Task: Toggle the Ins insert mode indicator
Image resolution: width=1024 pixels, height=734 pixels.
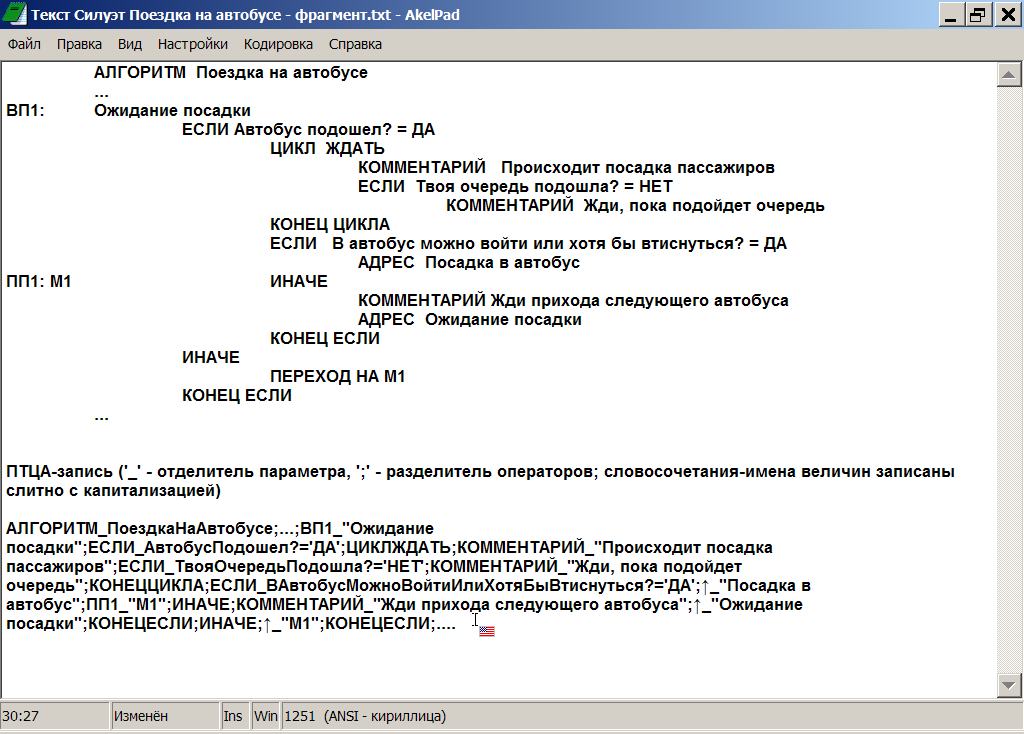Action: coord(233,716)
